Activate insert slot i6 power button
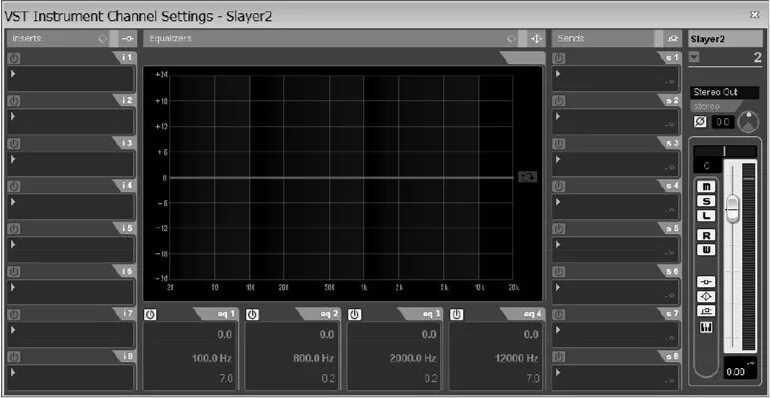The image size is (771, 398). (14, 271)
